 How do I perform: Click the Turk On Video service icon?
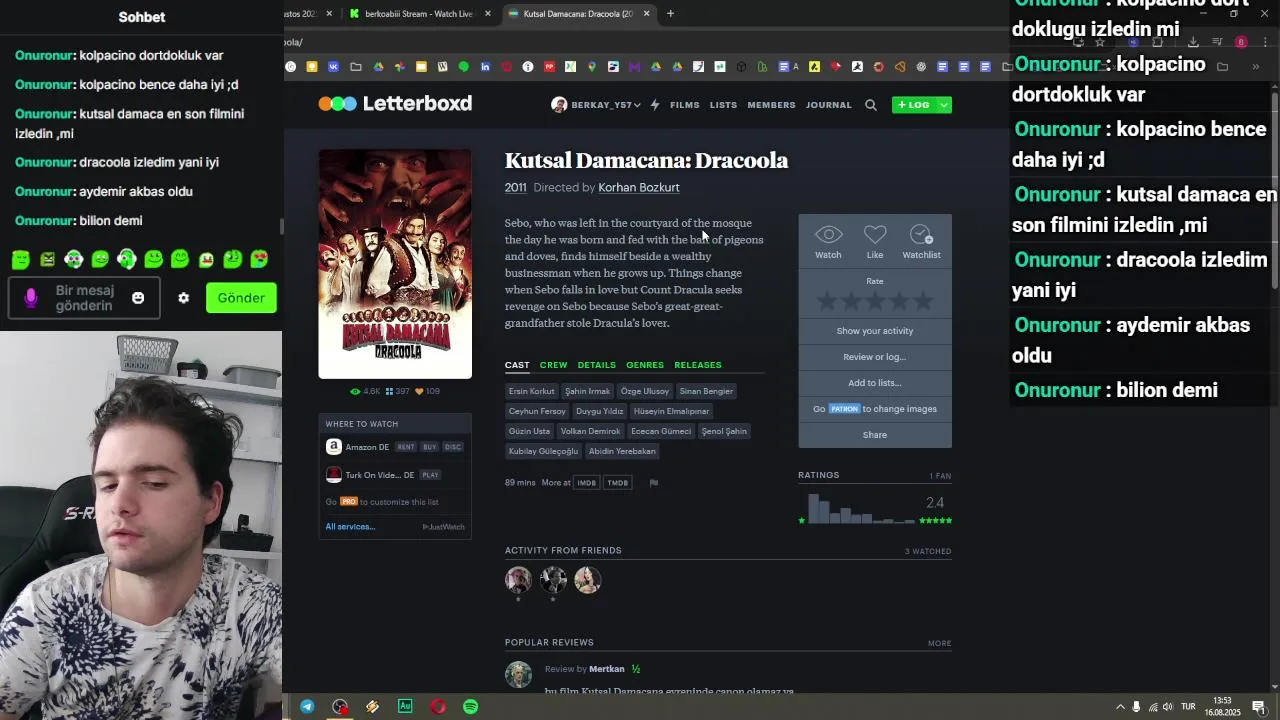pyautogui.click(x=334, y=475)
